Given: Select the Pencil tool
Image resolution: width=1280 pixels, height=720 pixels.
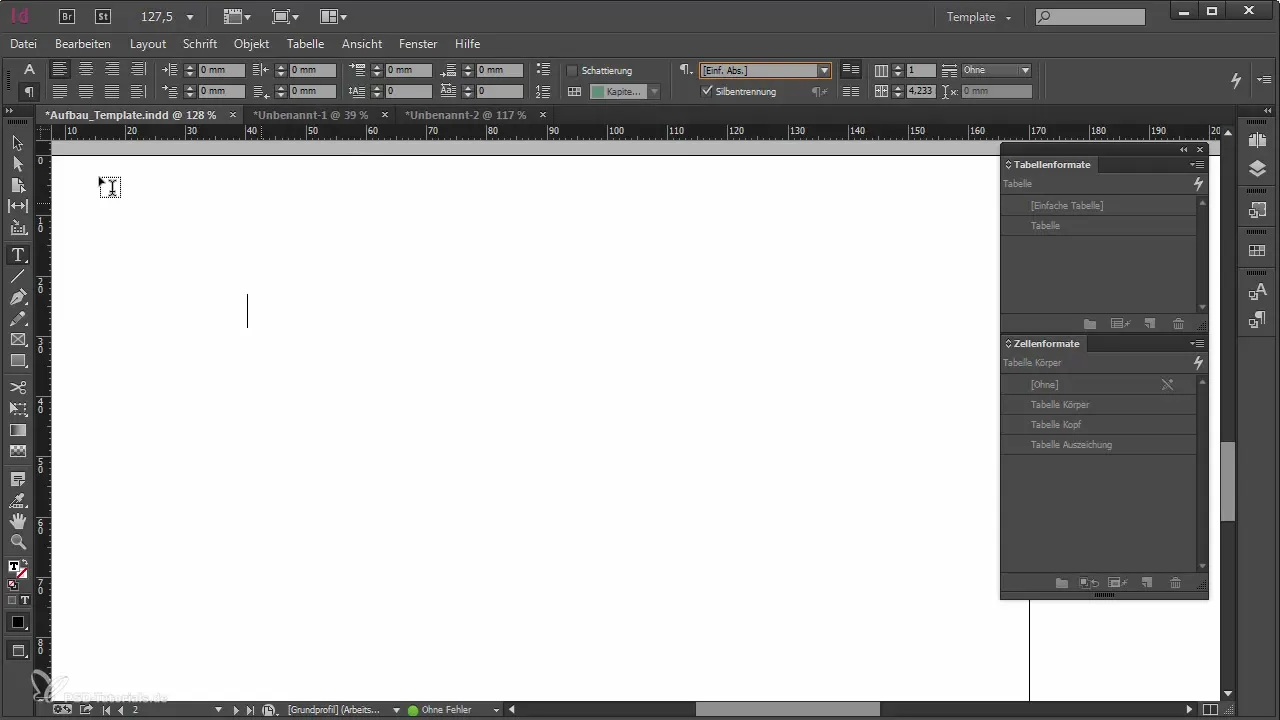Looking at the screenshot, I should click(x=18, y=319).
